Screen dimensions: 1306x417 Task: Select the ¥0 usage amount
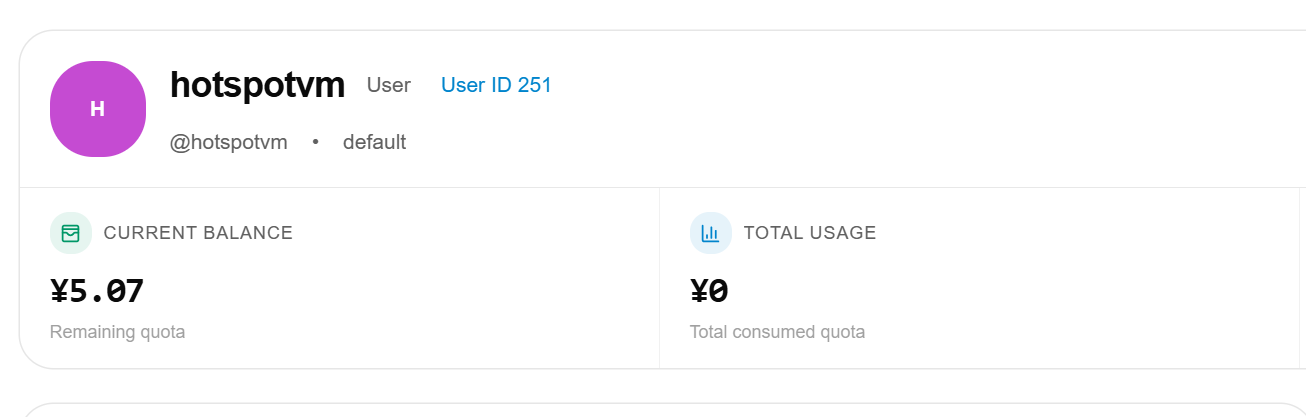point(709,291)
